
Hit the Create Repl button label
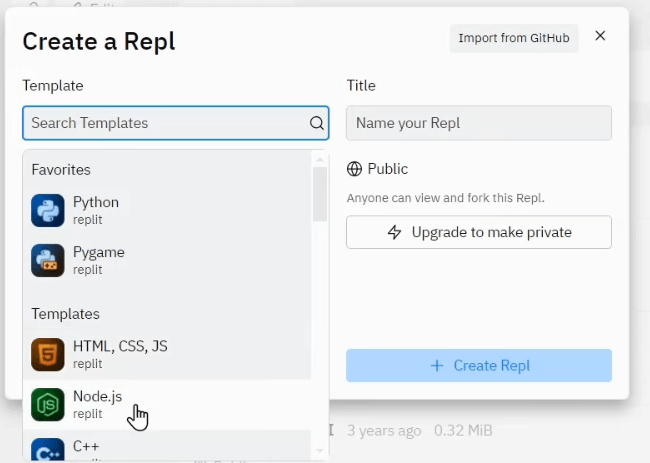tap(491, 366)
